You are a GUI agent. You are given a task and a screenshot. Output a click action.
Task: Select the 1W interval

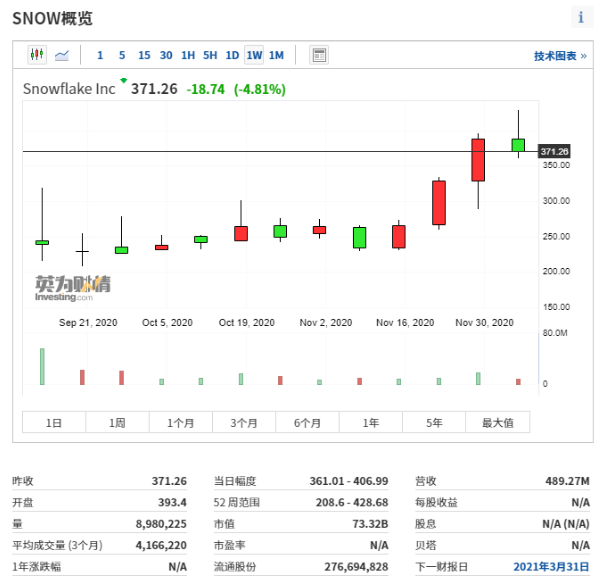(254, 55)
